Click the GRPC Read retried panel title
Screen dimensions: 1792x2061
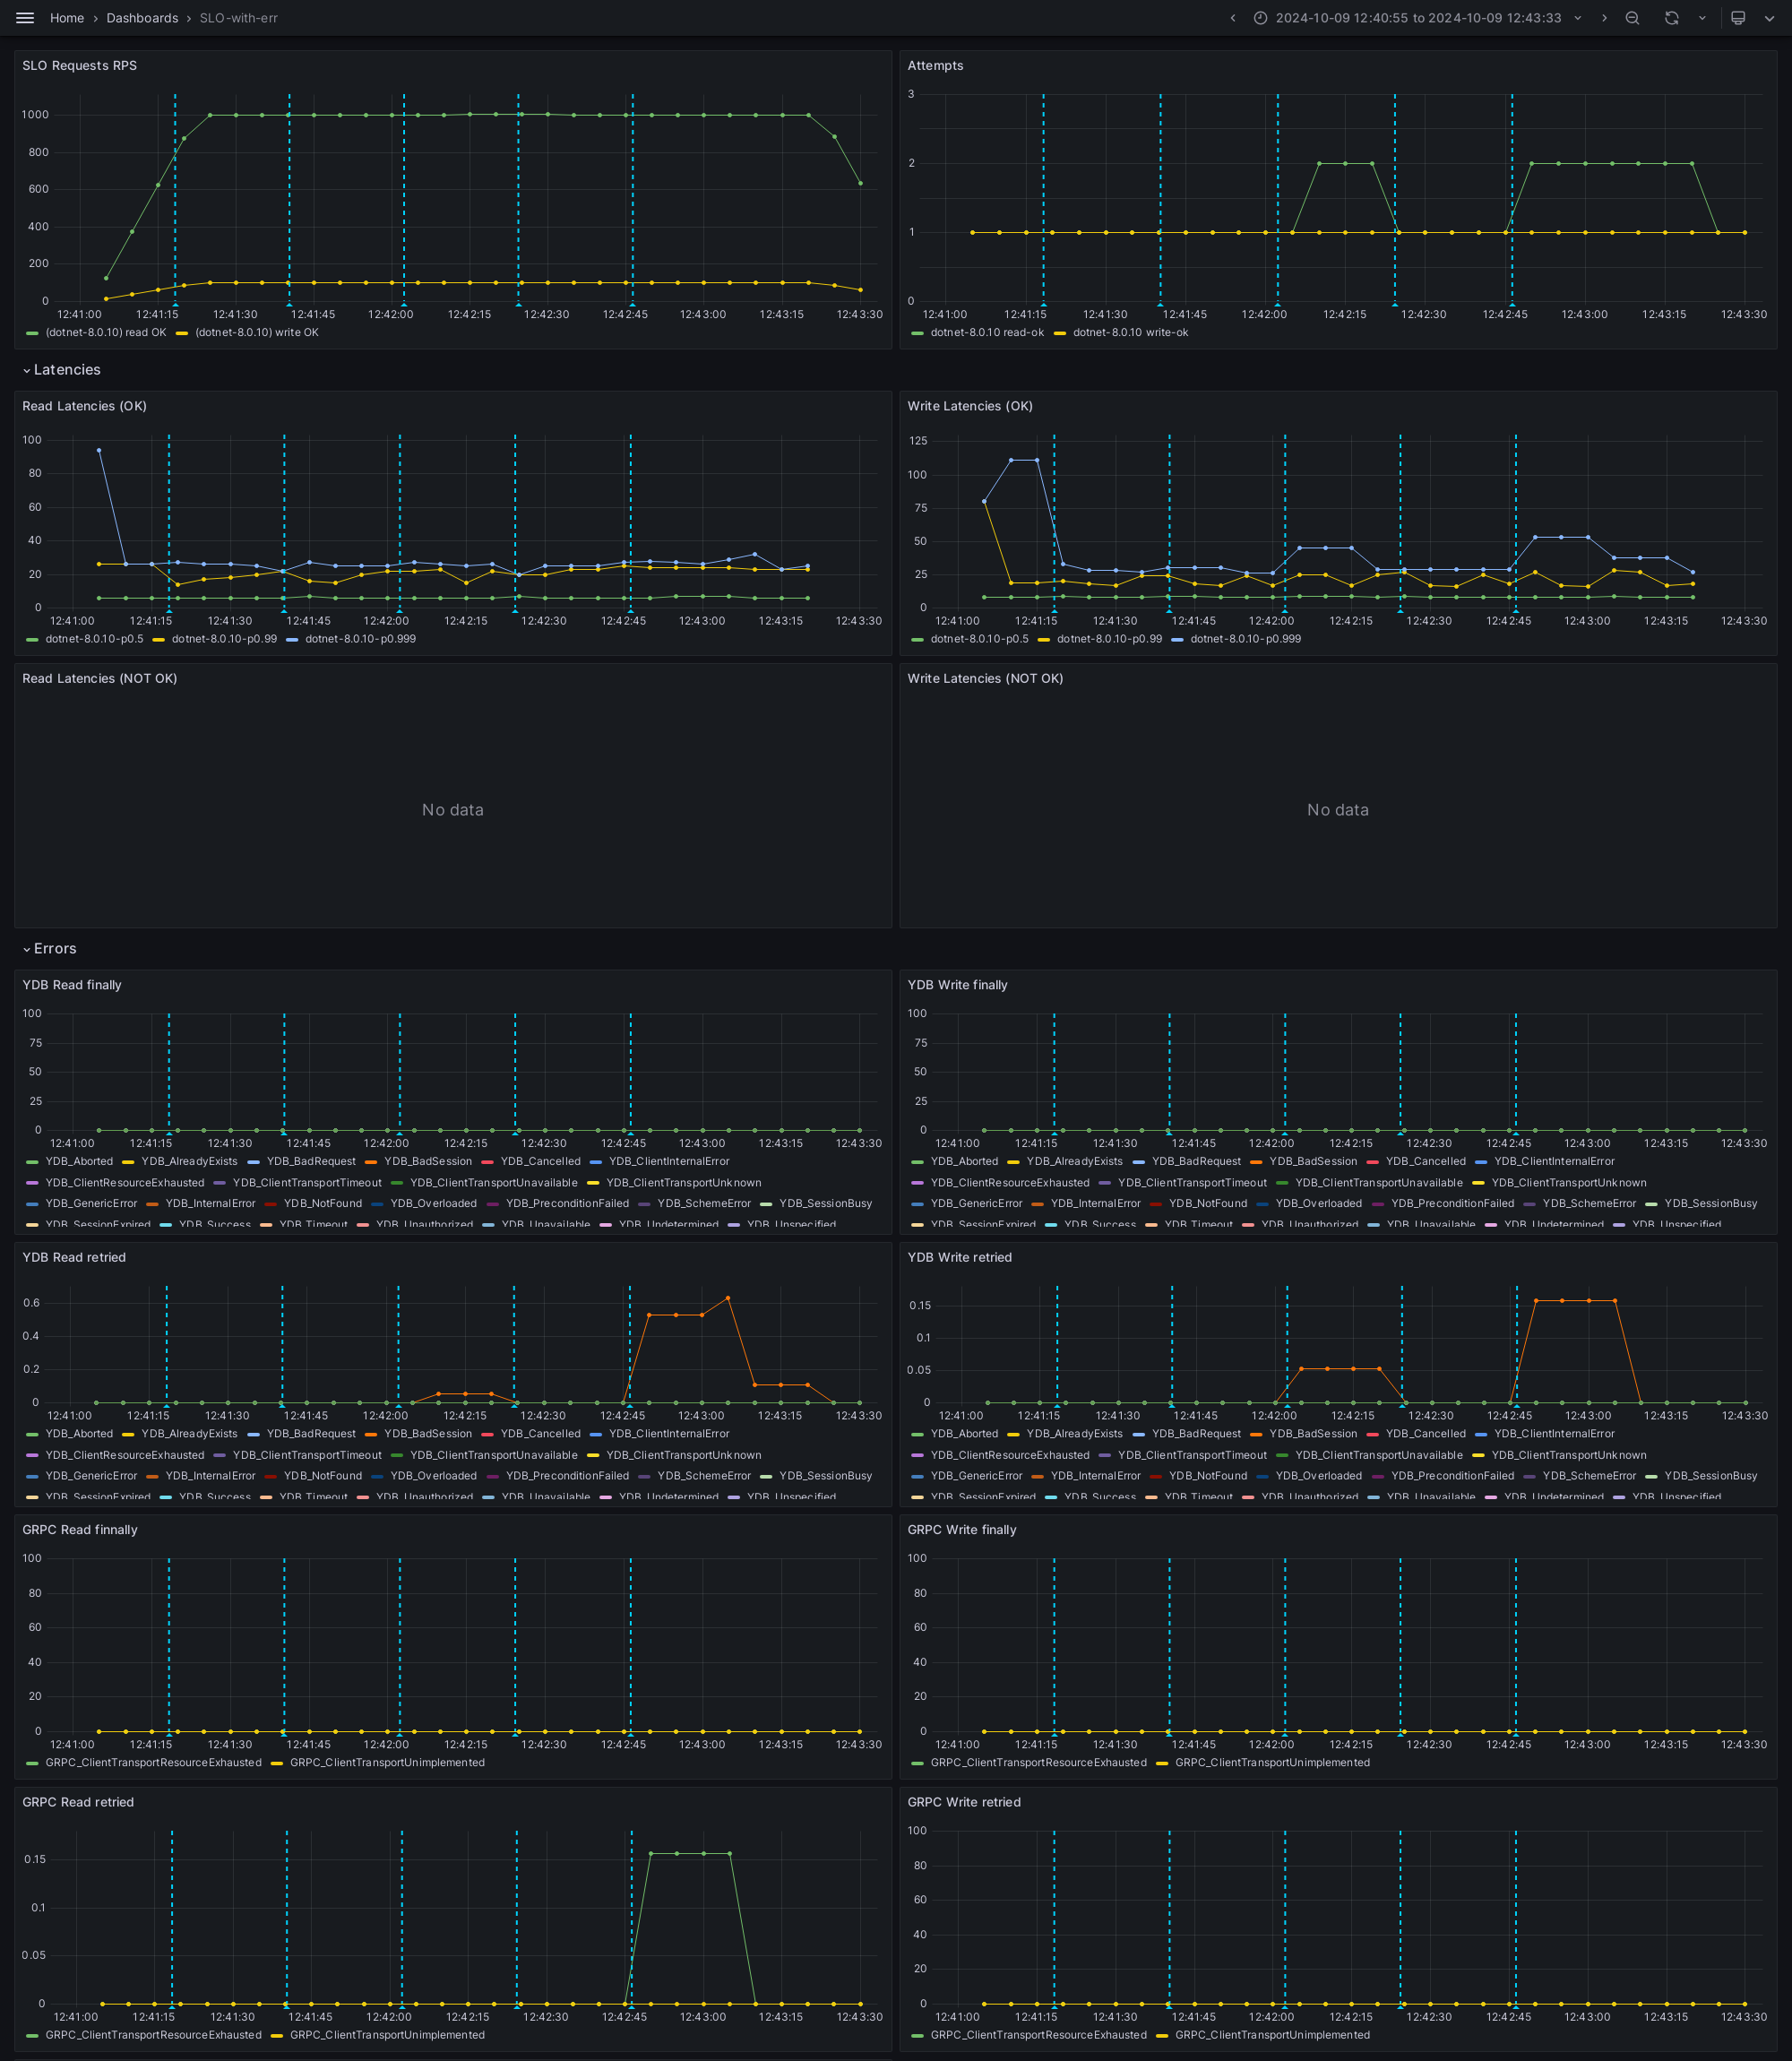pyautogui.click(x=78, y=1803)
